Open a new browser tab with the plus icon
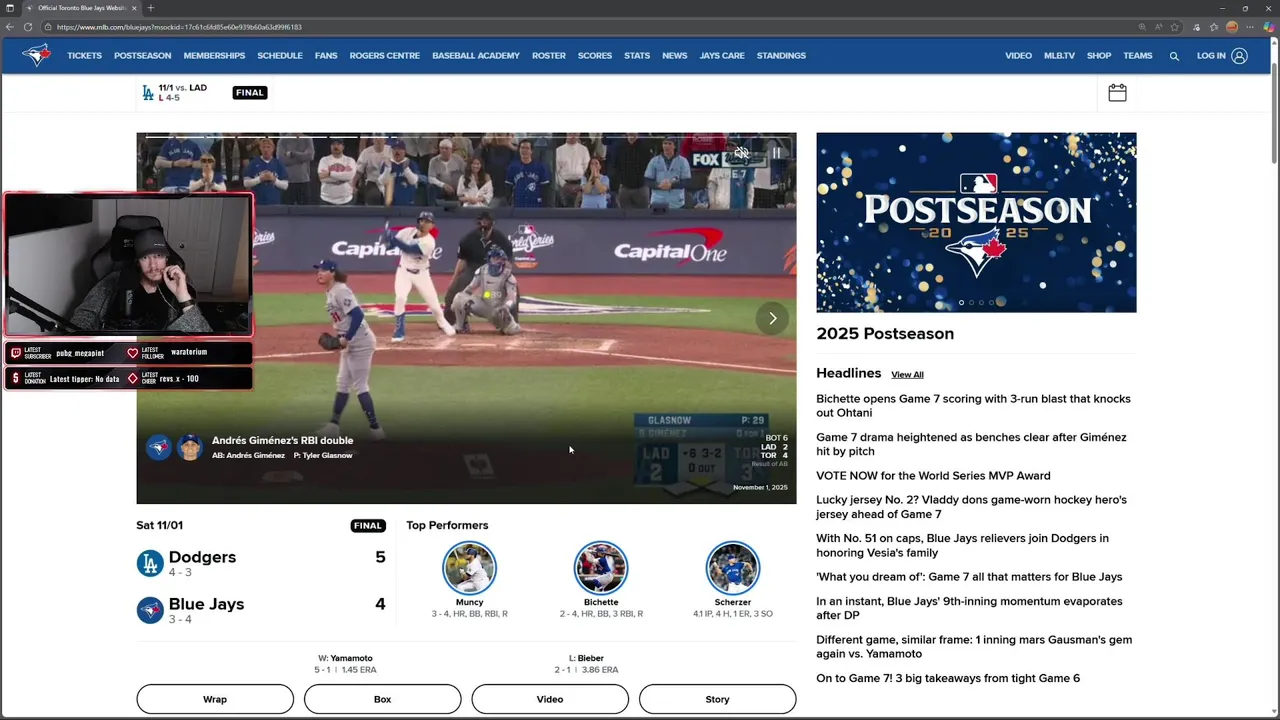The width and height of the screenshot is (1280, 720). (x=151, y=8)
